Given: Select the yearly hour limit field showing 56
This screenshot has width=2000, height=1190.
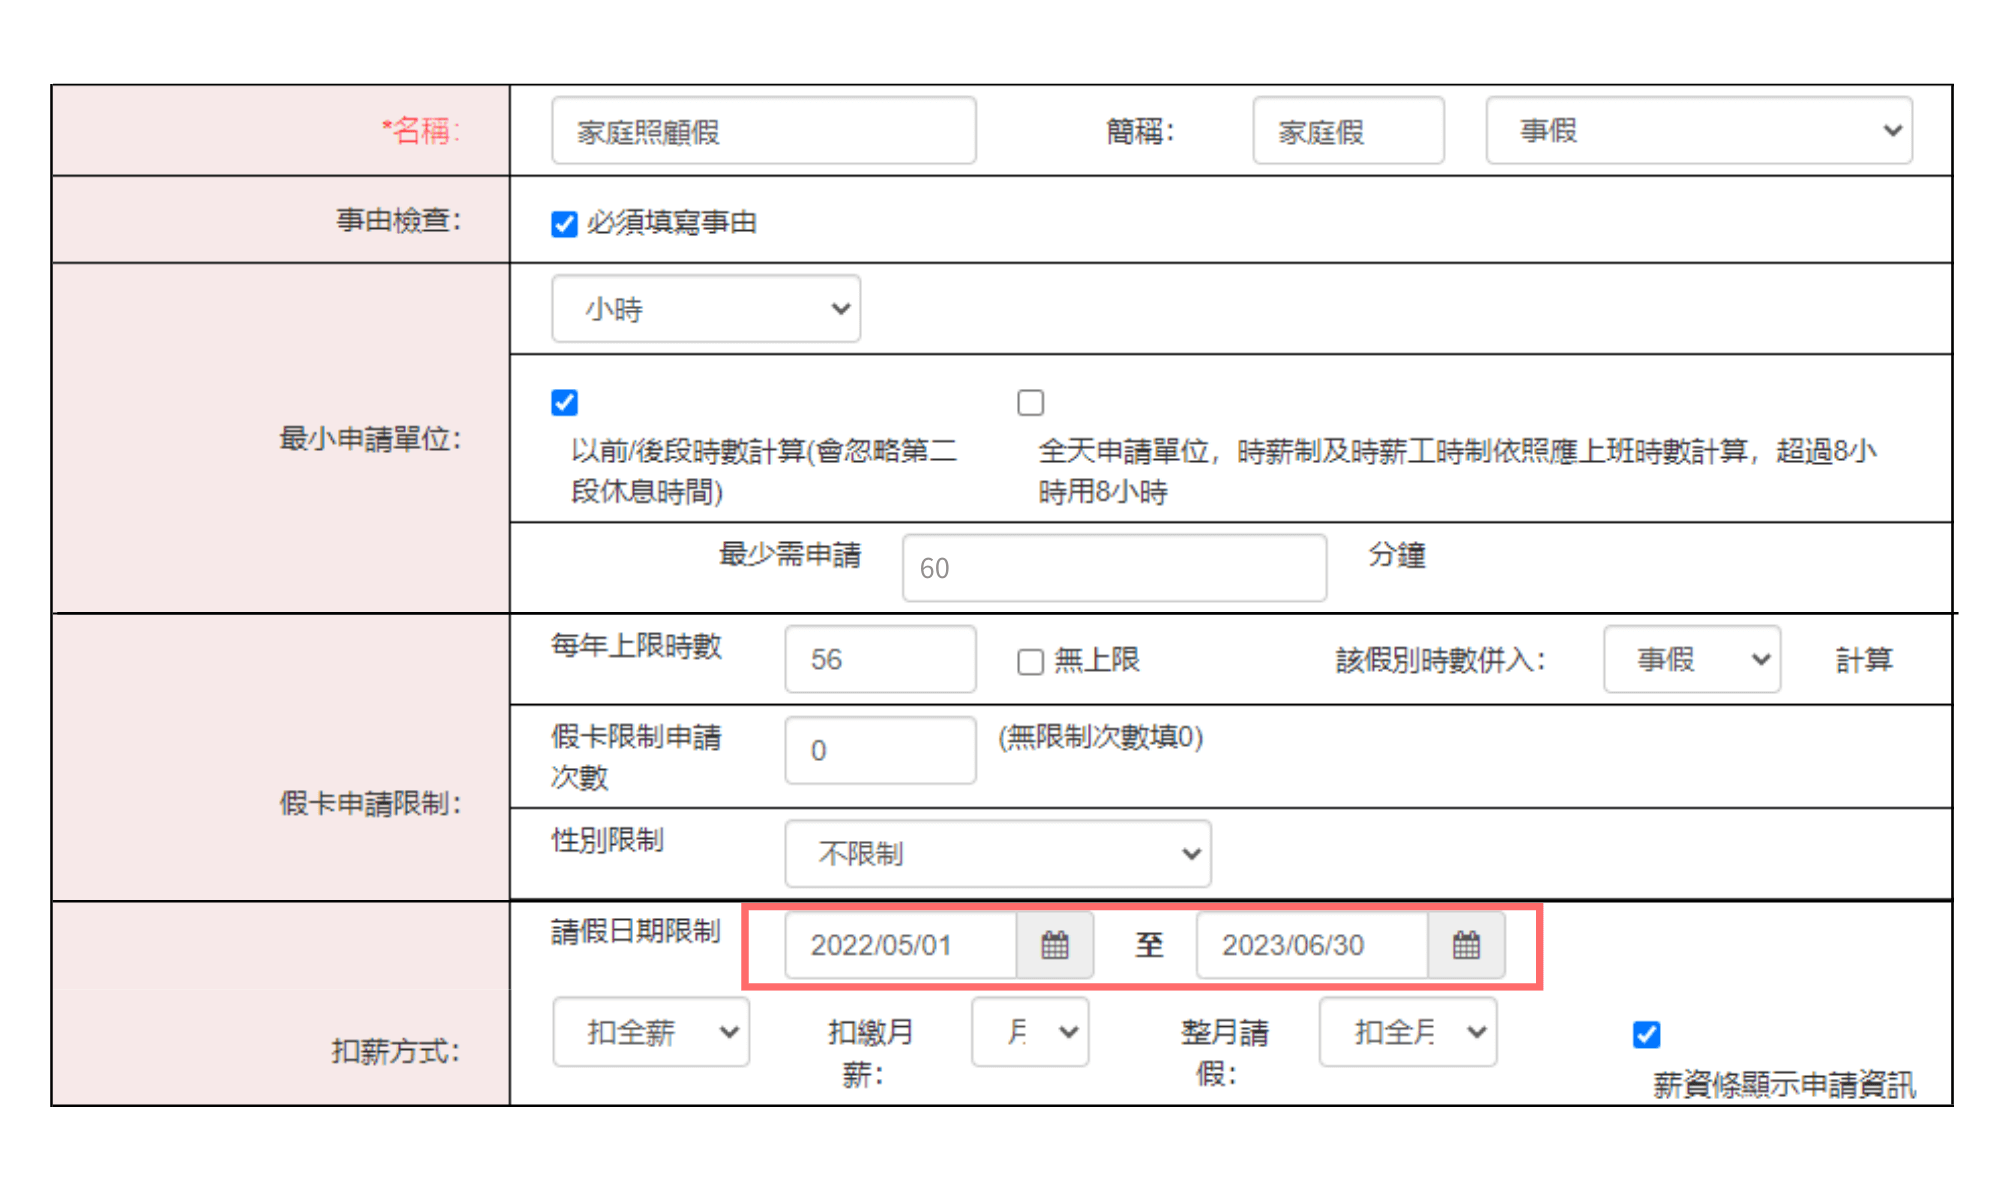Looking at the screenshot, I should pyautogui.click(x=879, y=659).
